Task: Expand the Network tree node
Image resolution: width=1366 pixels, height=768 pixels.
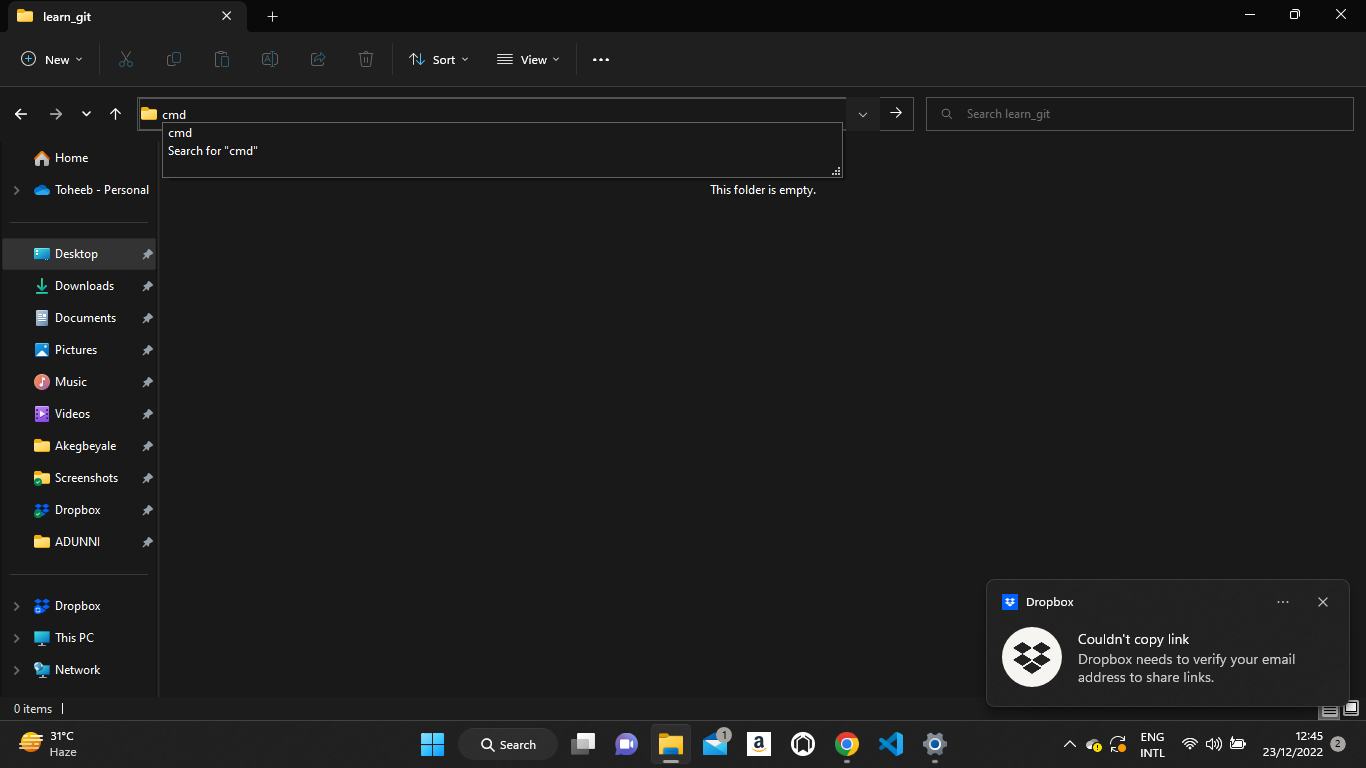Action: (x=16, y=670)
